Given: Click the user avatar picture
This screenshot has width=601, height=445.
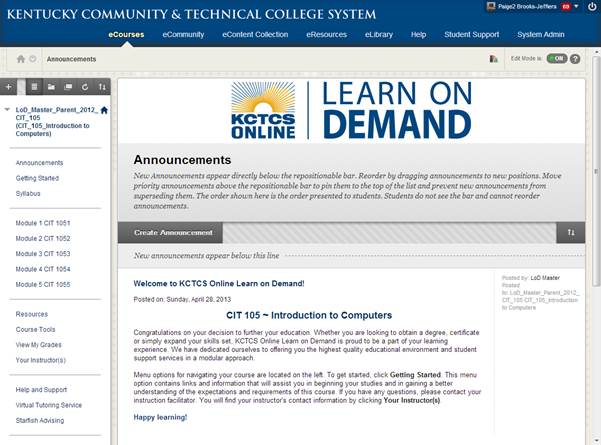Looking at the screenshot, I should 491,7.
